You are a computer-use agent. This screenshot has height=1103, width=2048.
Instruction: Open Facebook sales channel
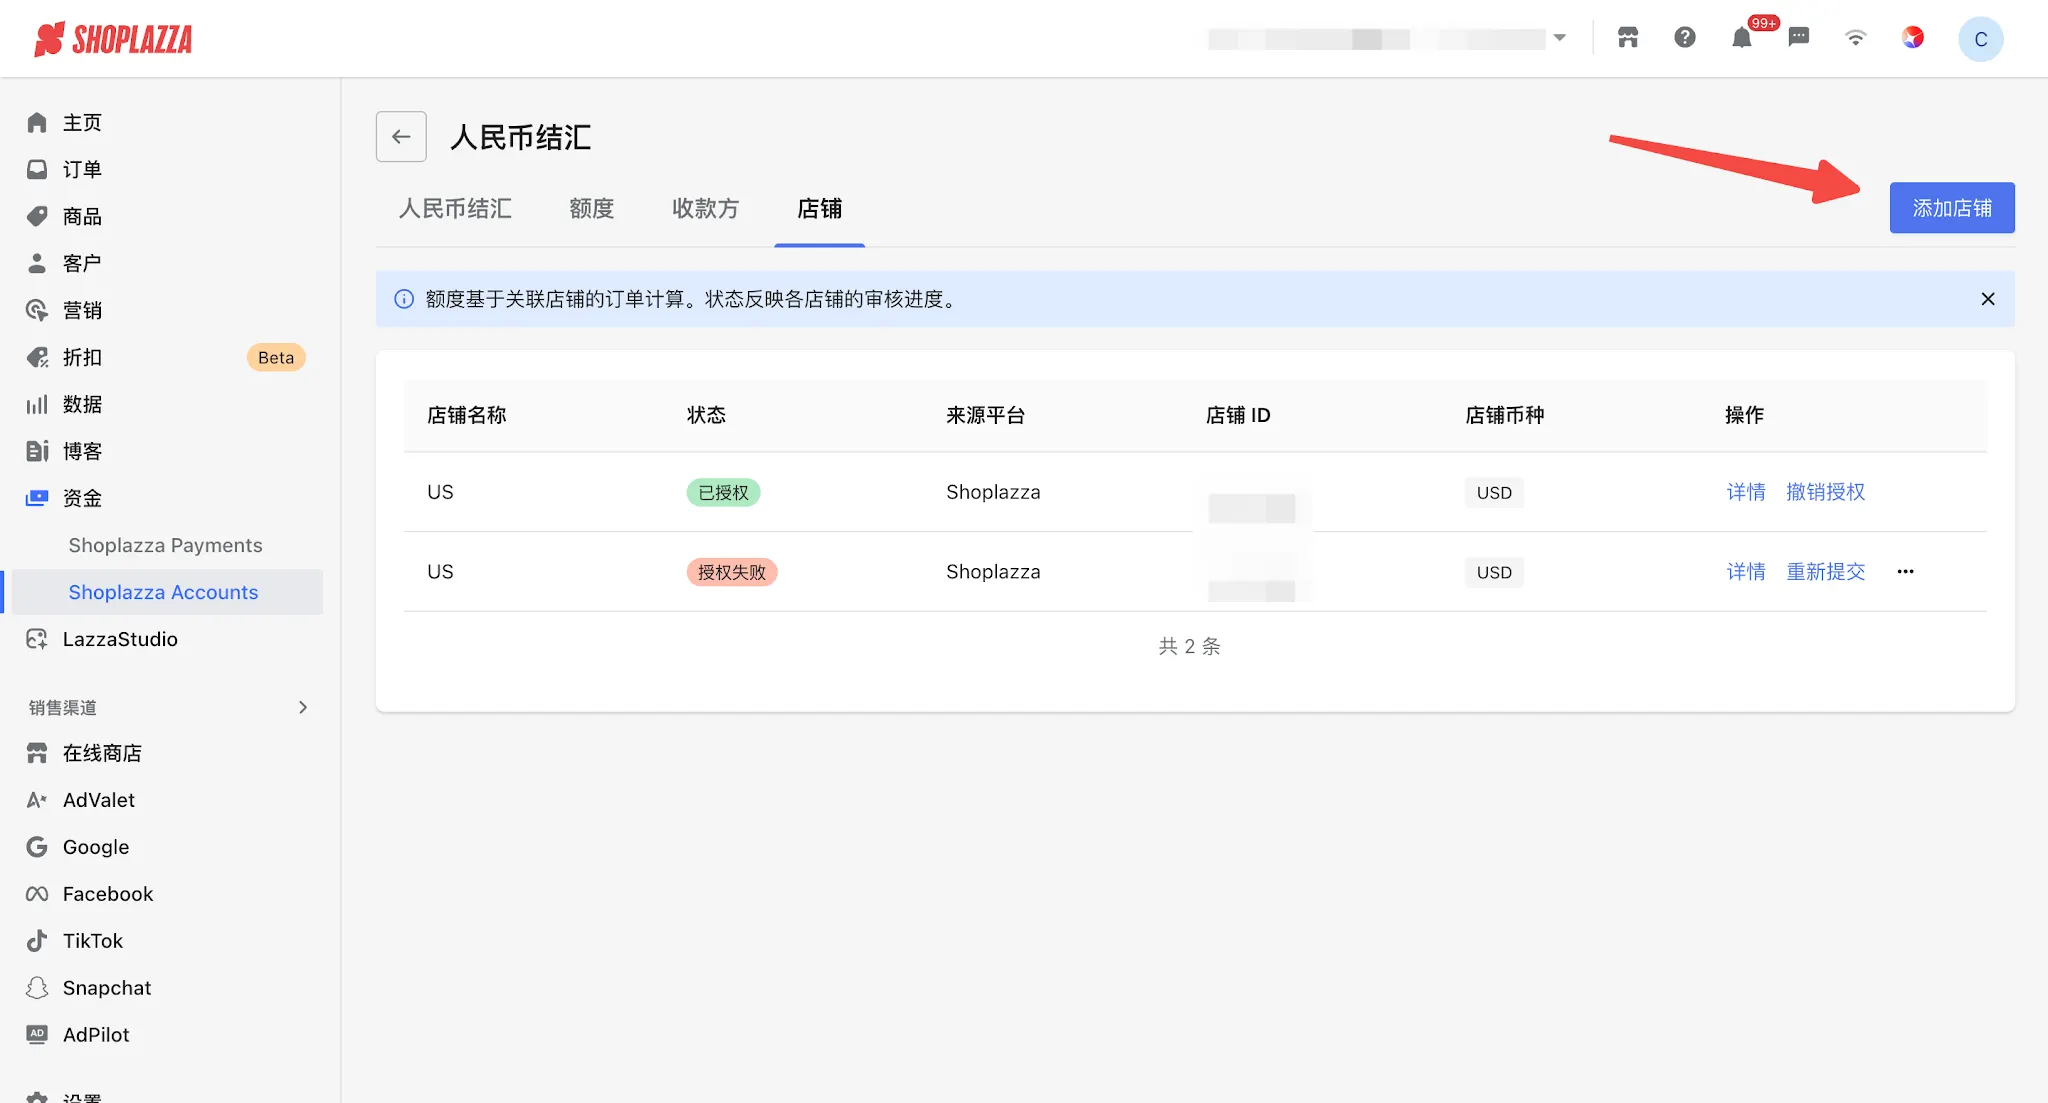click(x=108, y=894)
